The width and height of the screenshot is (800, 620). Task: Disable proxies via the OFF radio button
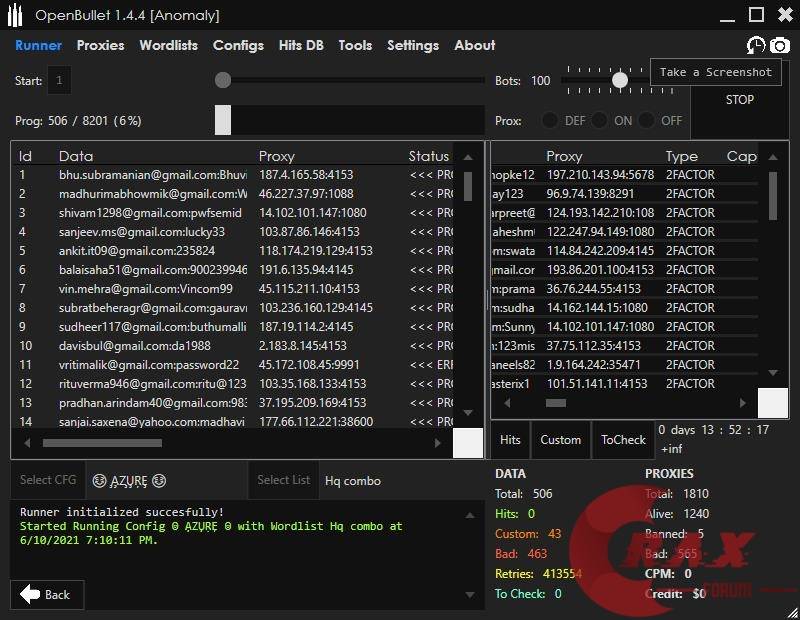tap(650, 119)
